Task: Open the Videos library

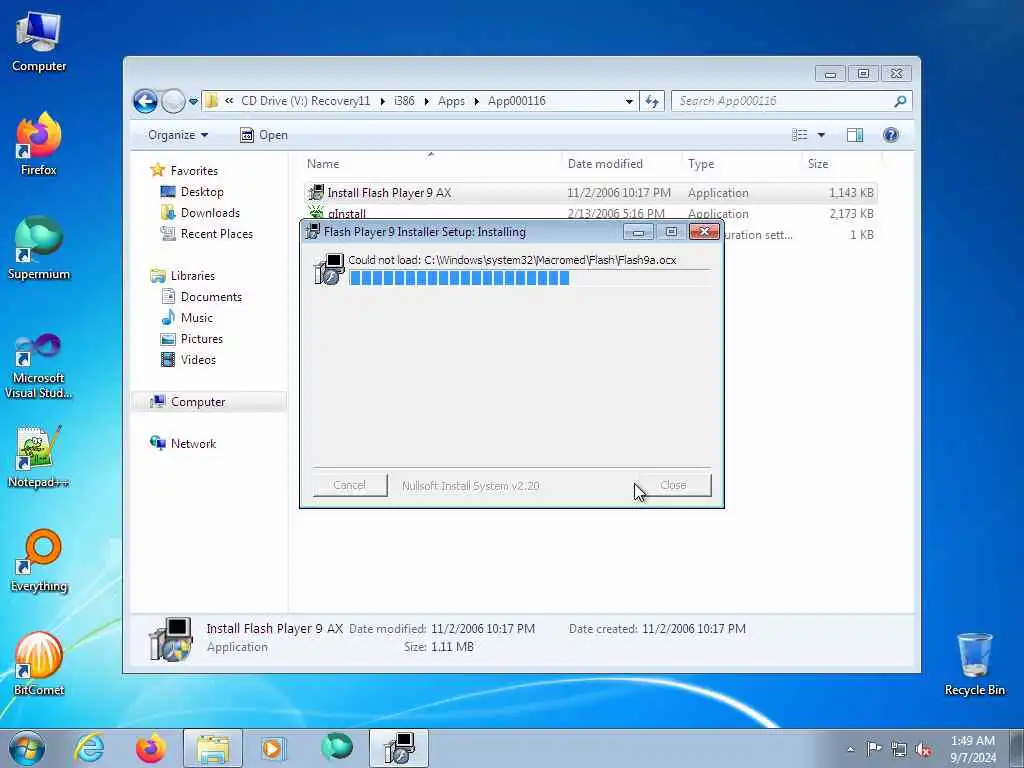Action: pos(198,359)
